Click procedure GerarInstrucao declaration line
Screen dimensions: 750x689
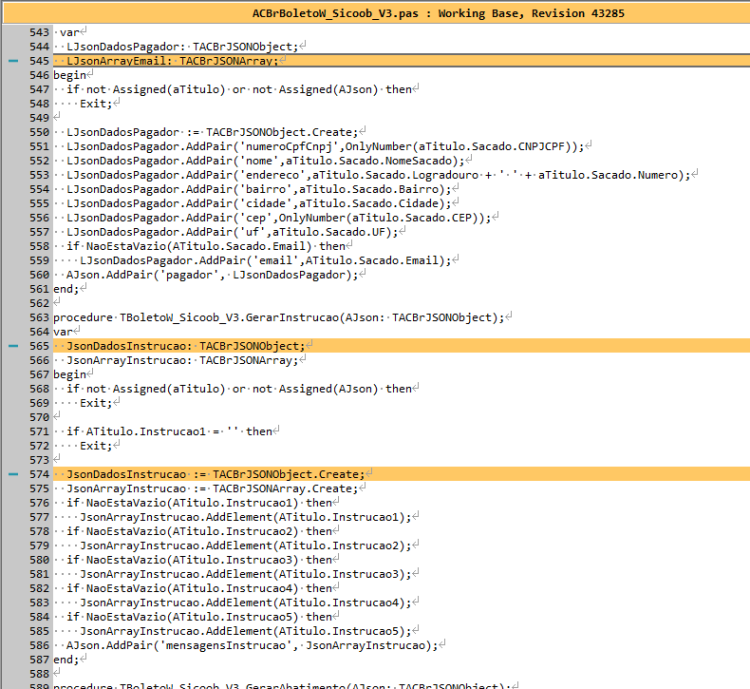(279, 317)
